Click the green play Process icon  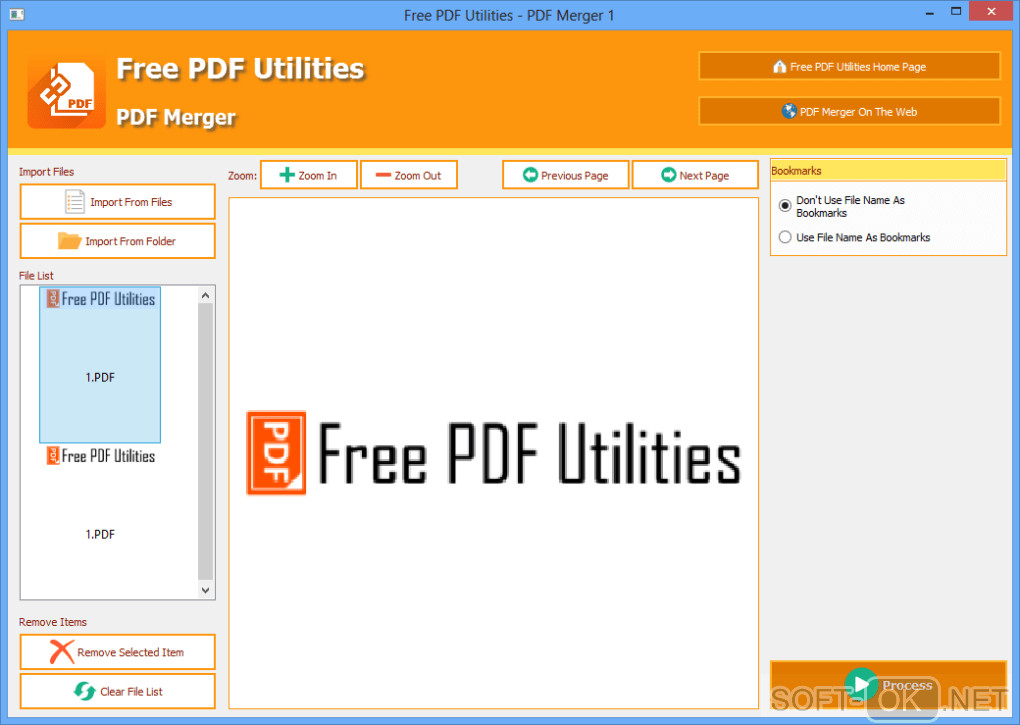tap(861, 684)
